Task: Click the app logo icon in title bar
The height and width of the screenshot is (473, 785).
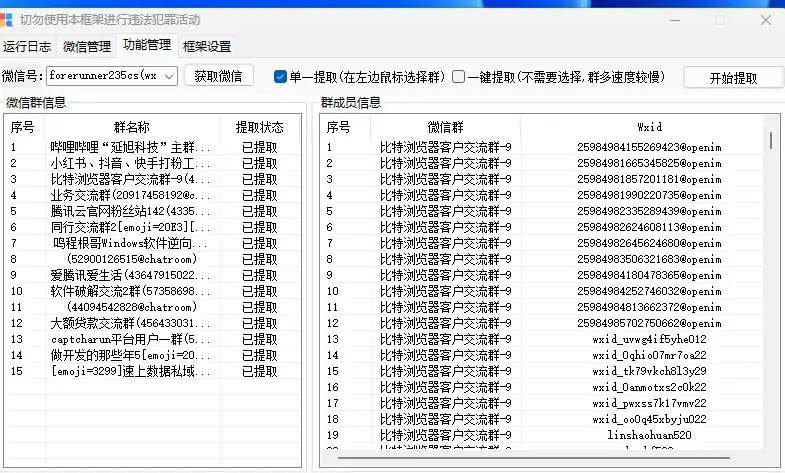Action: (6, 20)
